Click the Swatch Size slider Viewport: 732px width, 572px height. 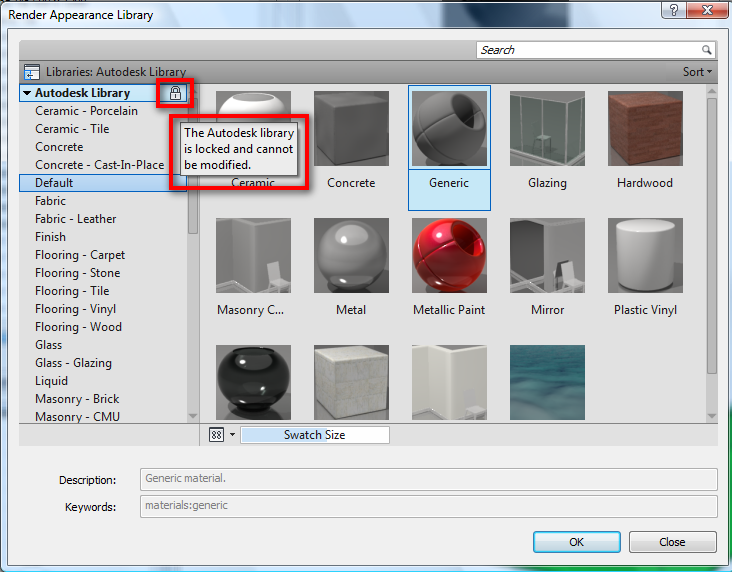coord(315,435)
